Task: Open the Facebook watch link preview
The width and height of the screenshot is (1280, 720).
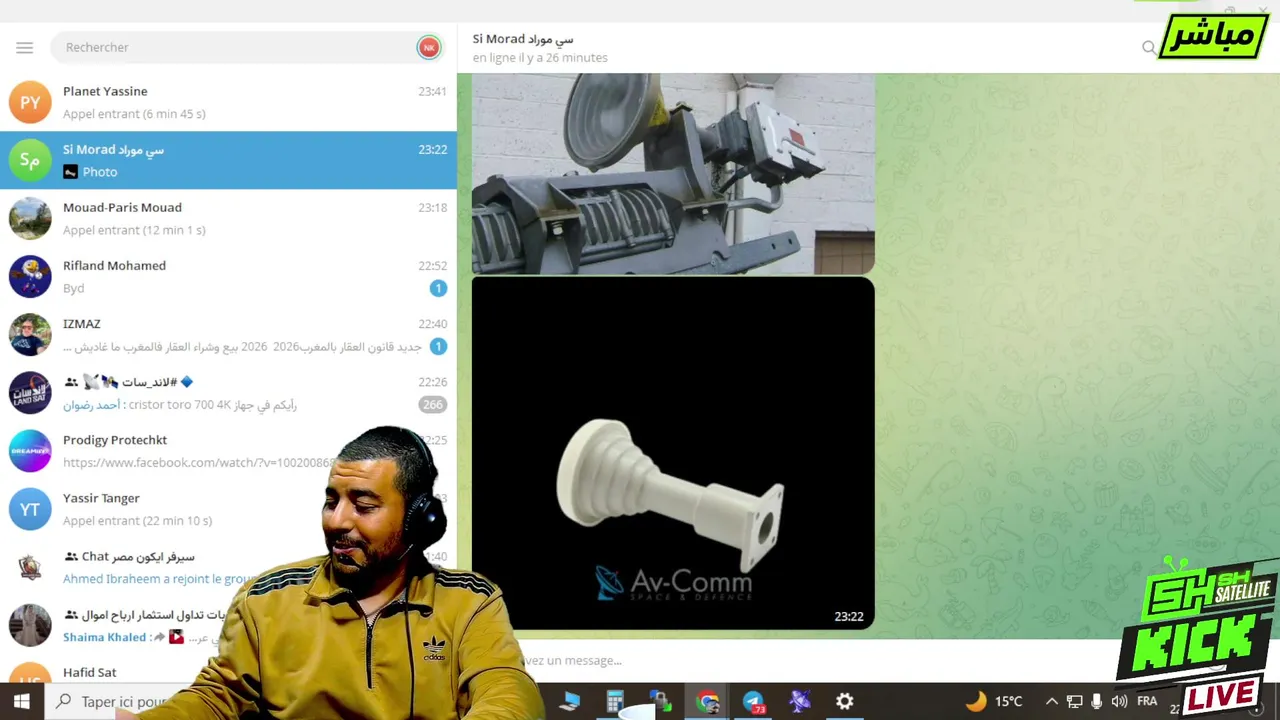Action: [x=199, y=463]
